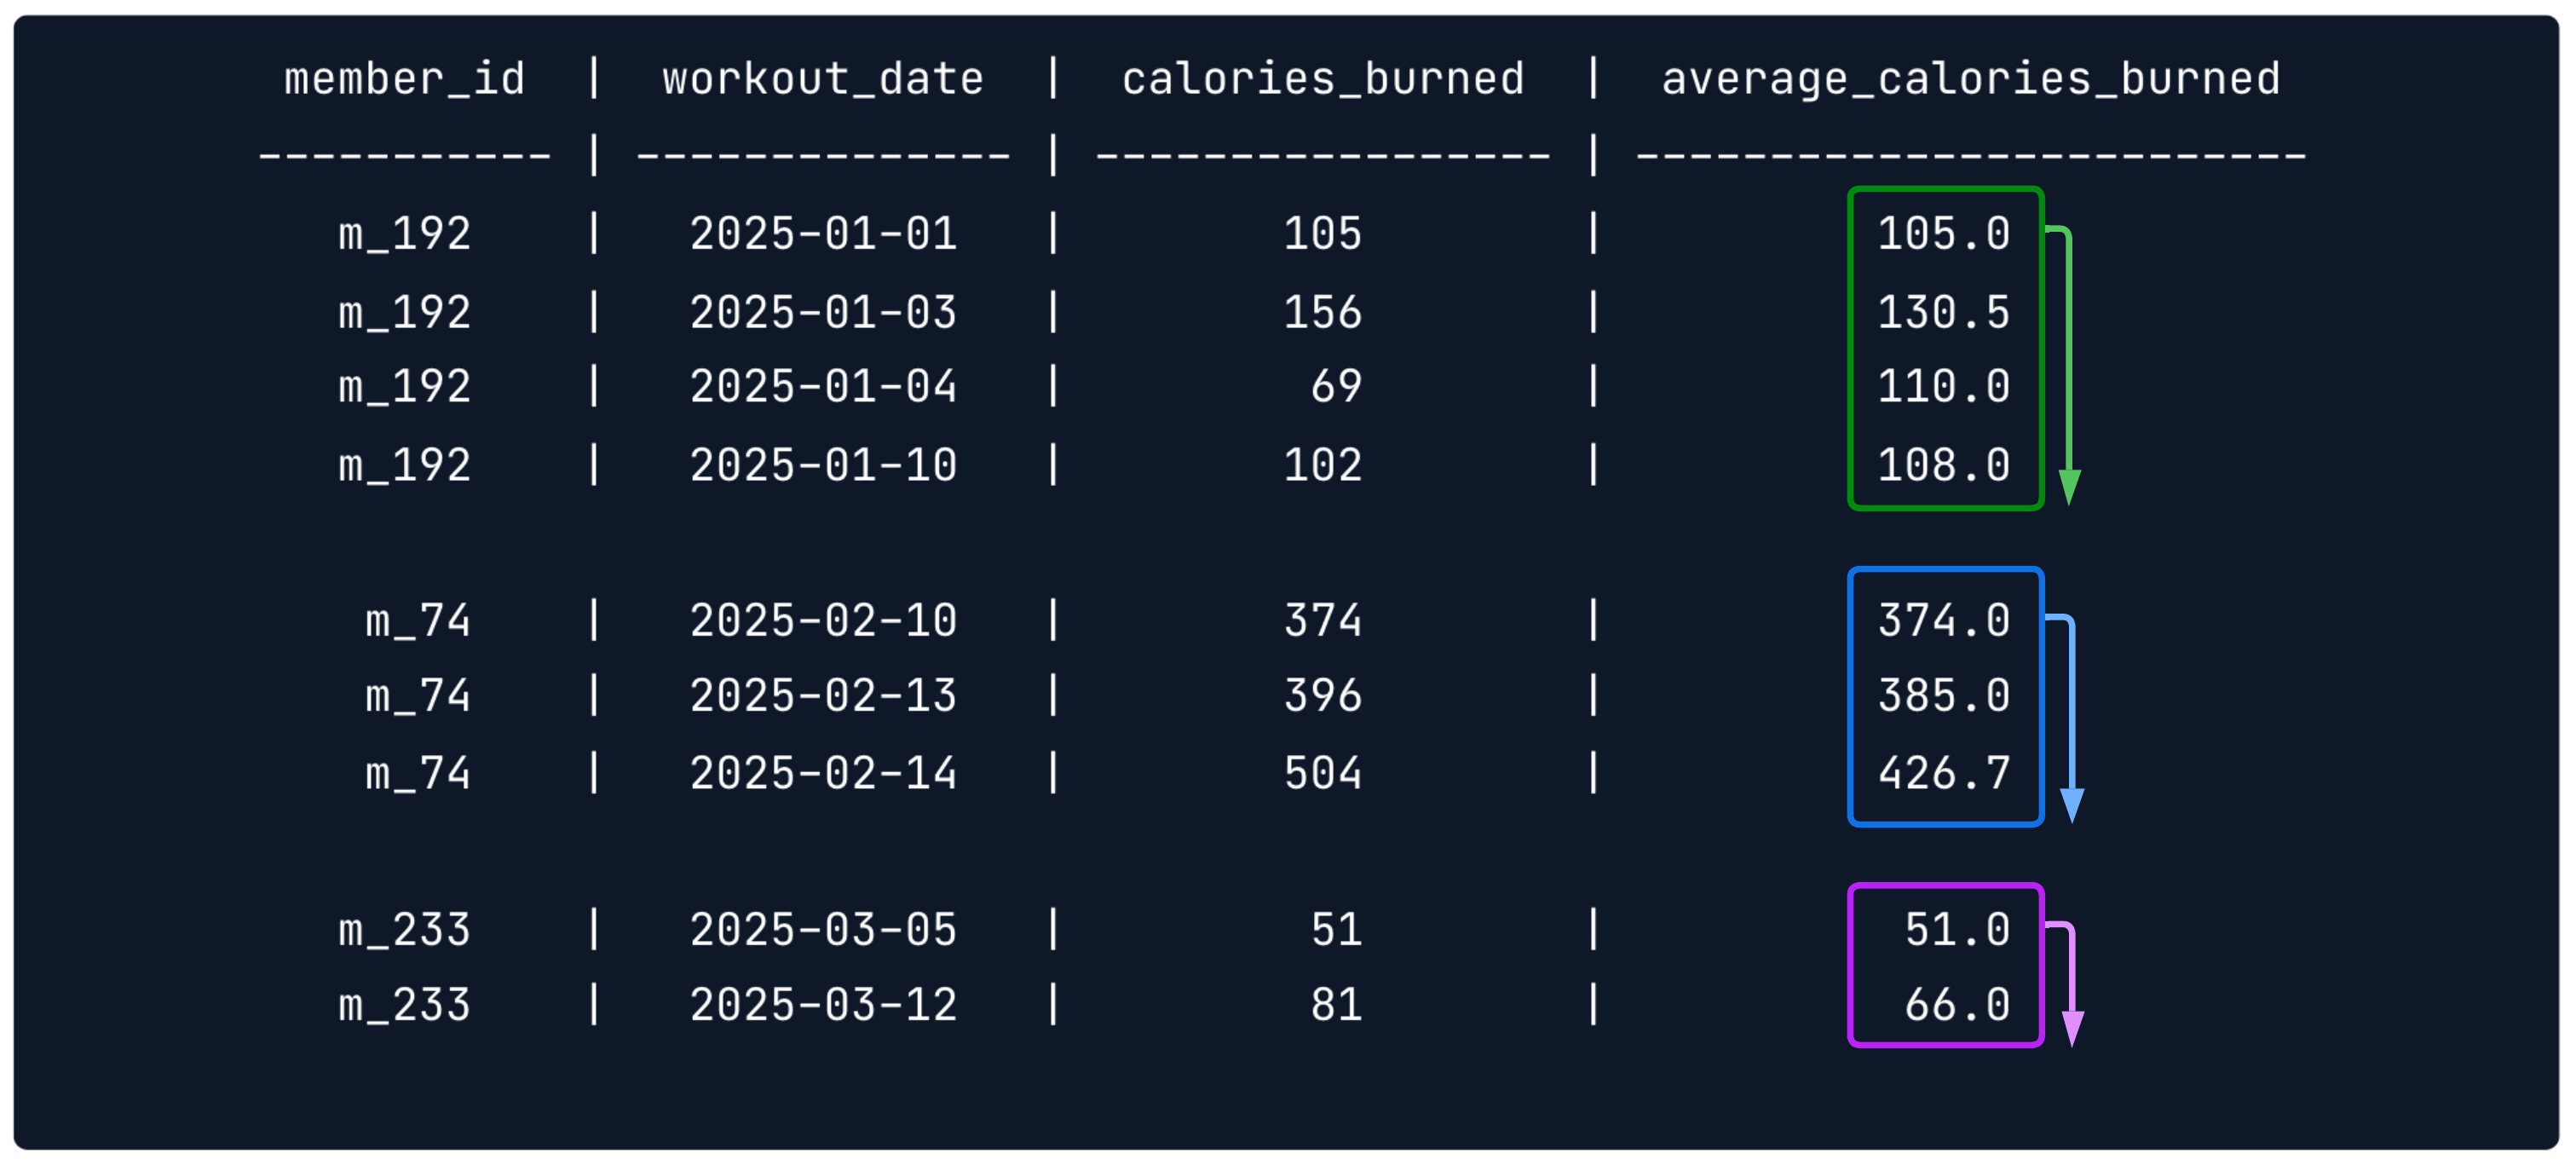Click the m_233 cell in the 2025-03-05 row
This screenshot has height=1165, width=2576.
point(404,930)
